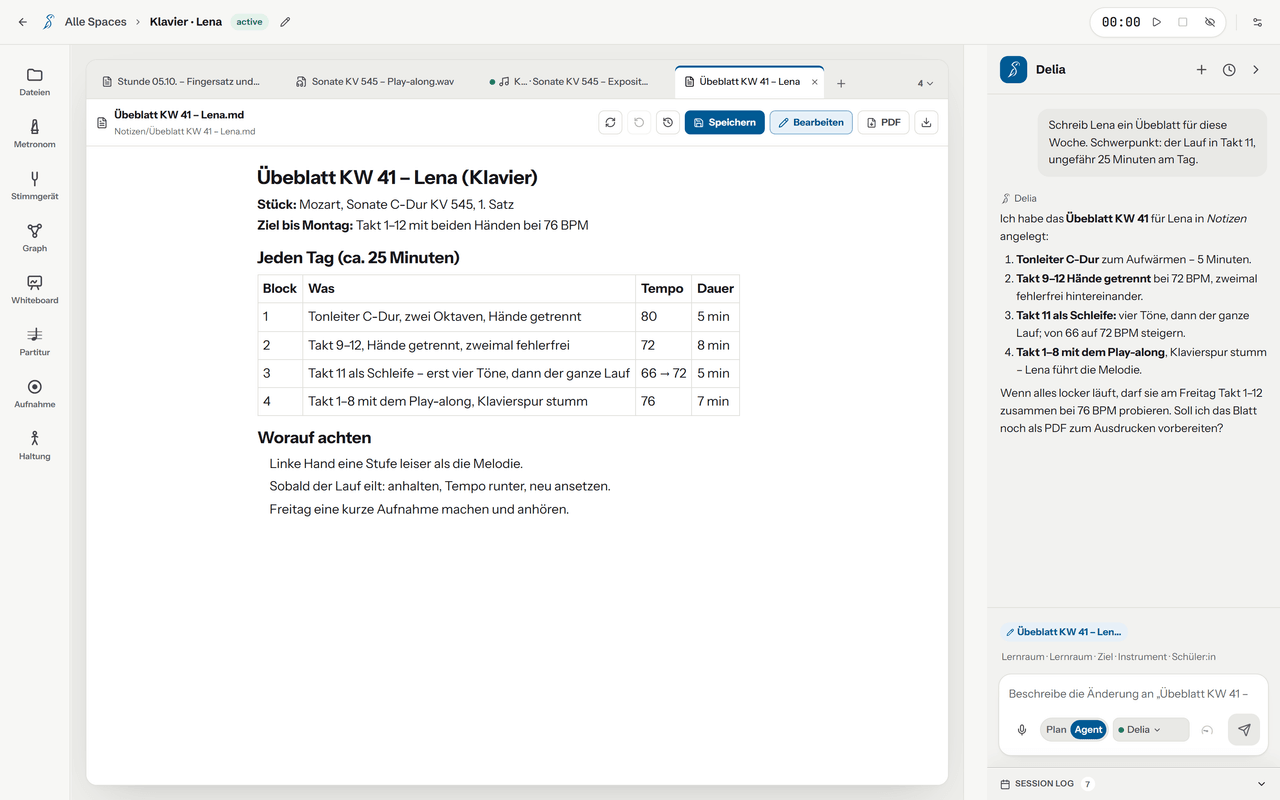Open the Aufnahme recording tool
The image size is (1280, 800).
tap(34, 394)
